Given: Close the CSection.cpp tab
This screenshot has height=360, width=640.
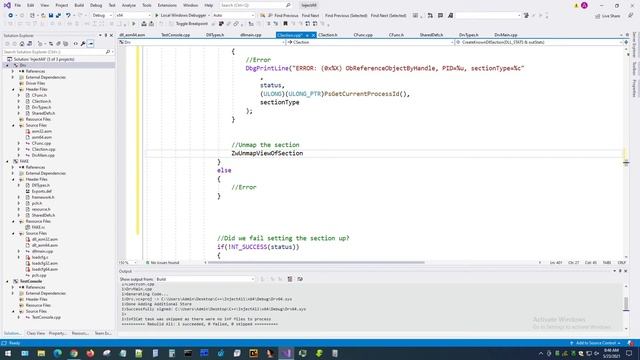Looking at the screenshot, I should [x=313, y=36].
